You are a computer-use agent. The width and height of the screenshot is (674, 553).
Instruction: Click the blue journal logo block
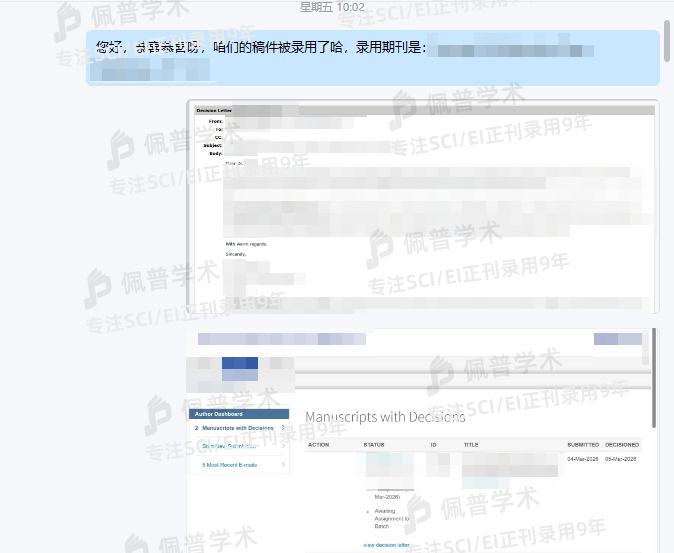pos(239,369)
